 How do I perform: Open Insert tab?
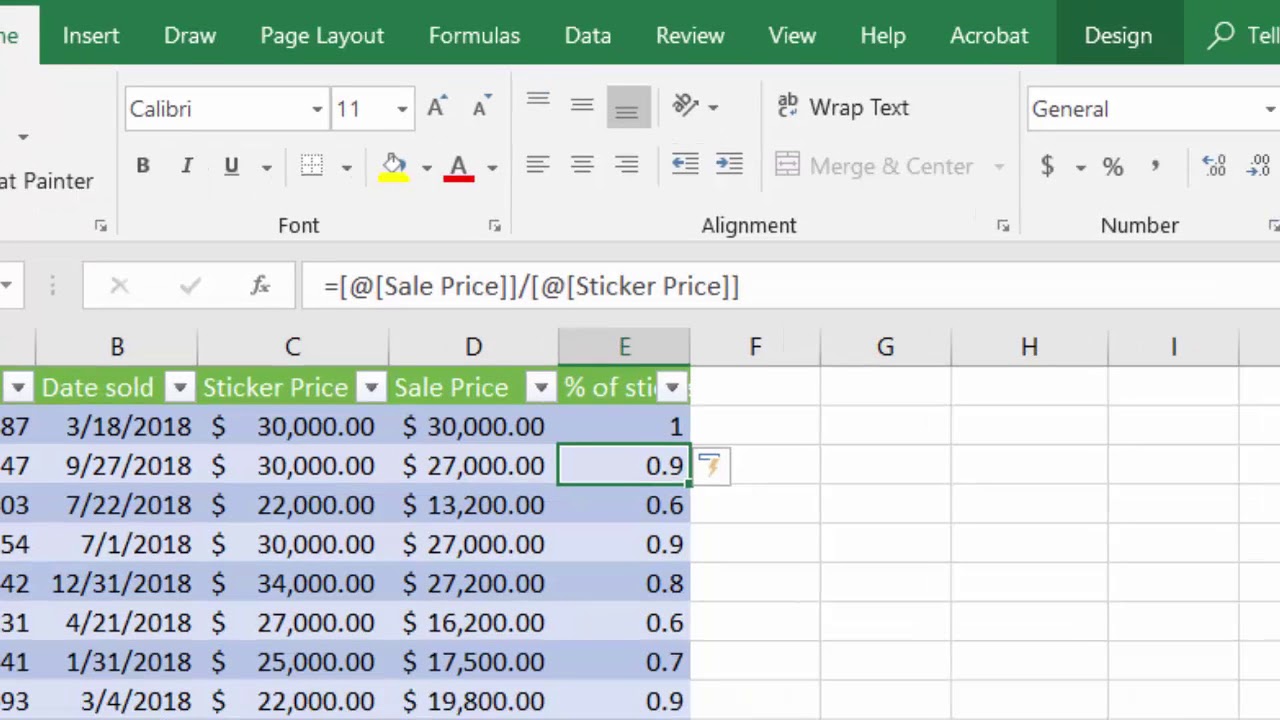91,35
